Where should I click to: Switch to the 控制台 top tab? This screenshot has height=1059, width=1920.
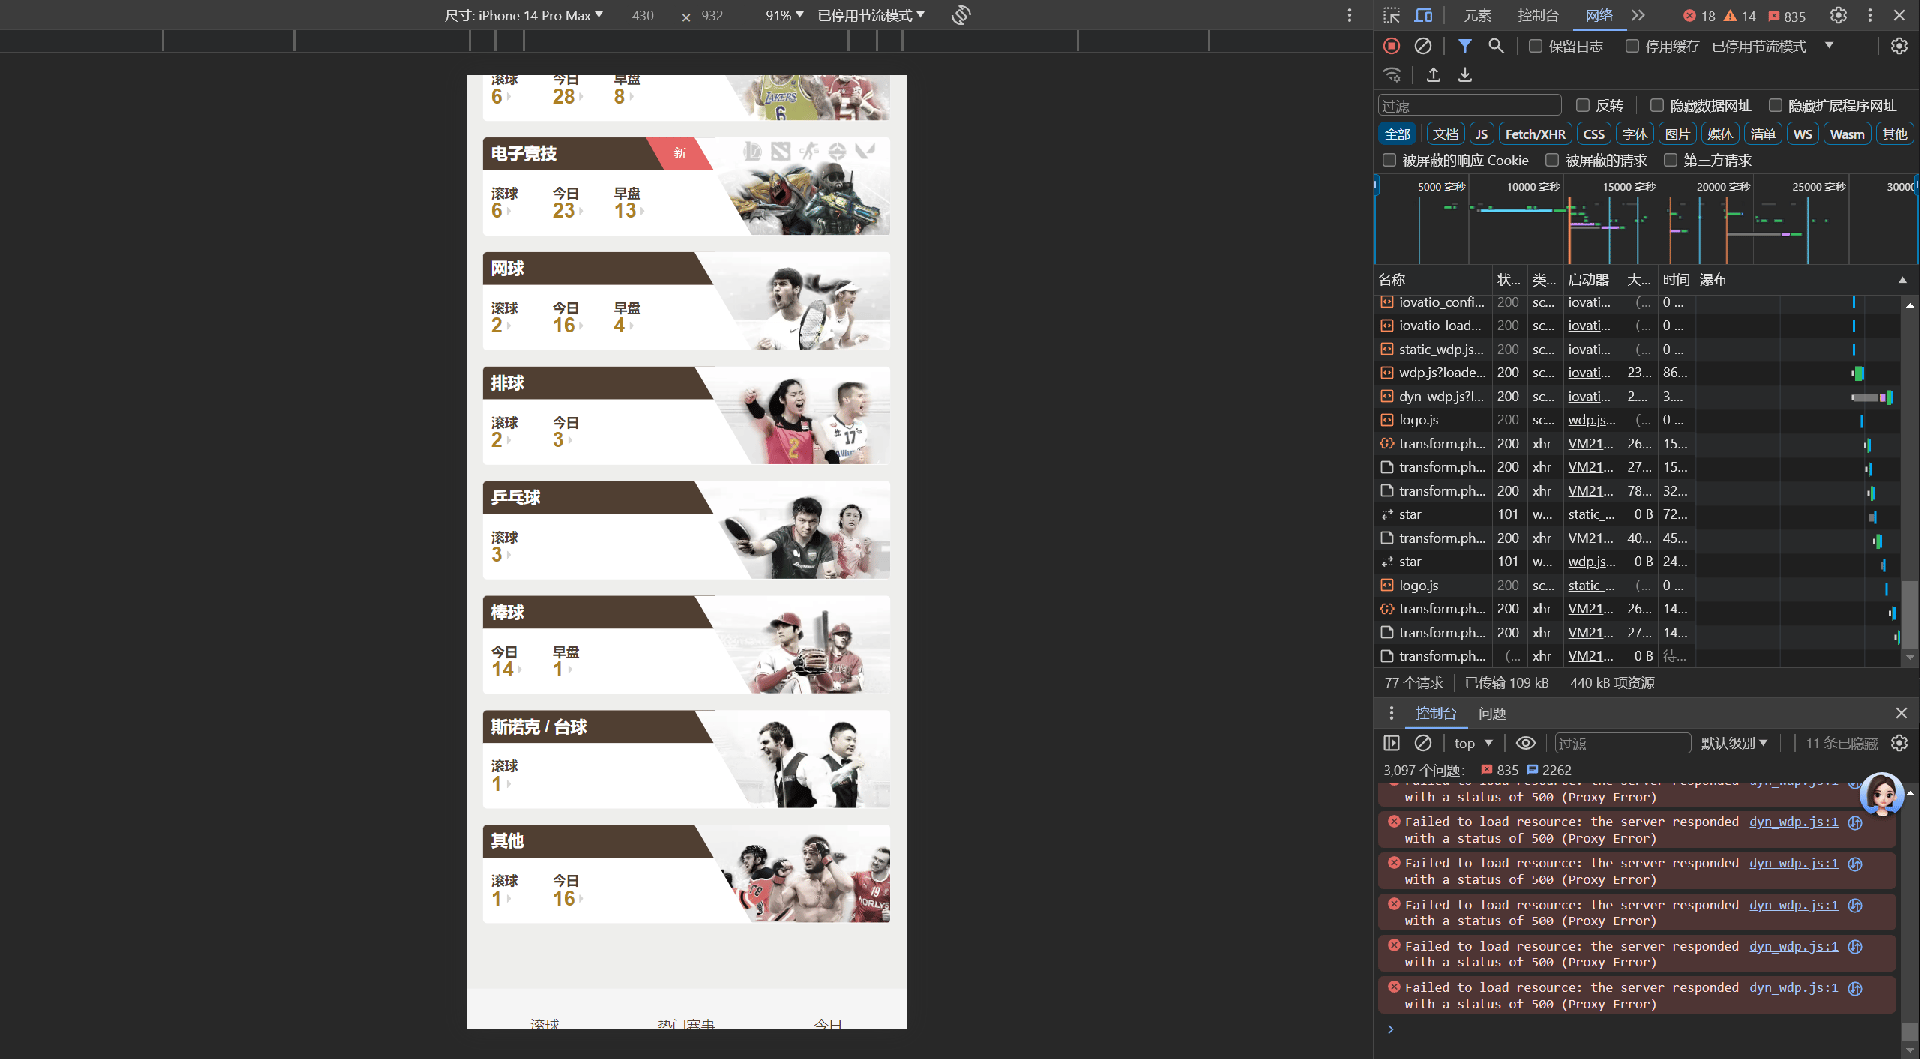click(1538, 15)
